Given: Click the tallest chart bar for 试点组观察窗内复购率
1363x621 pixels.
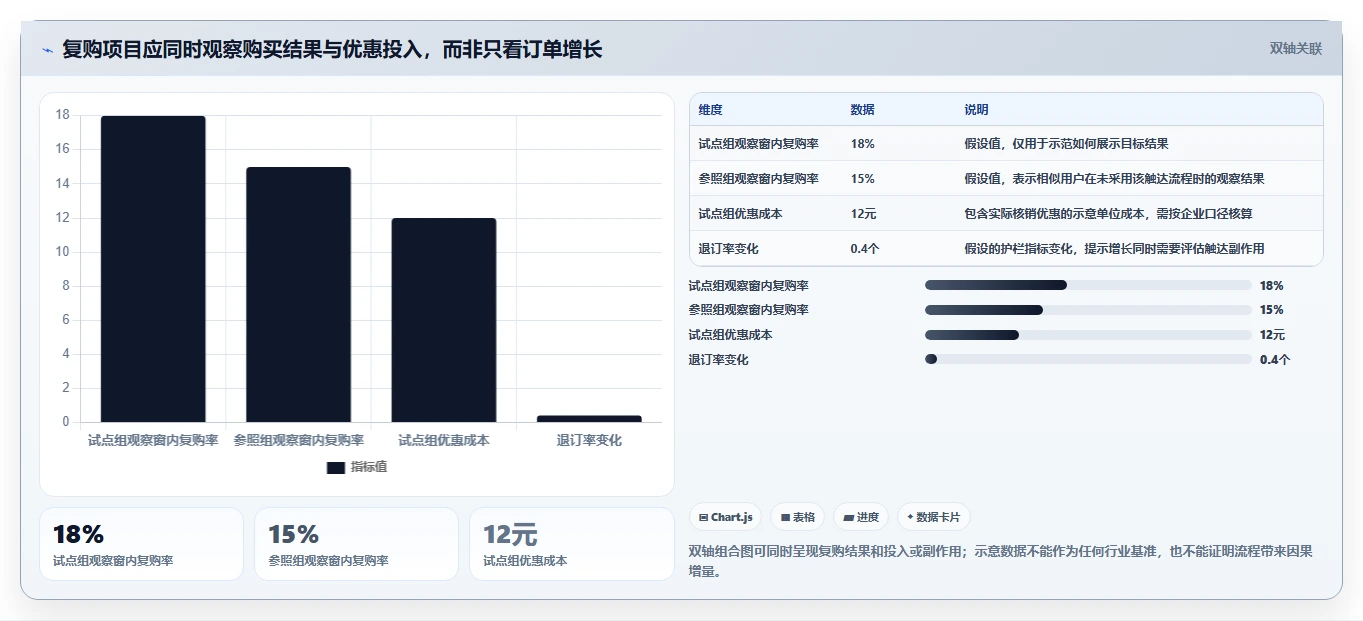Looking at the screenshot, I should click(x=153, y=269).
